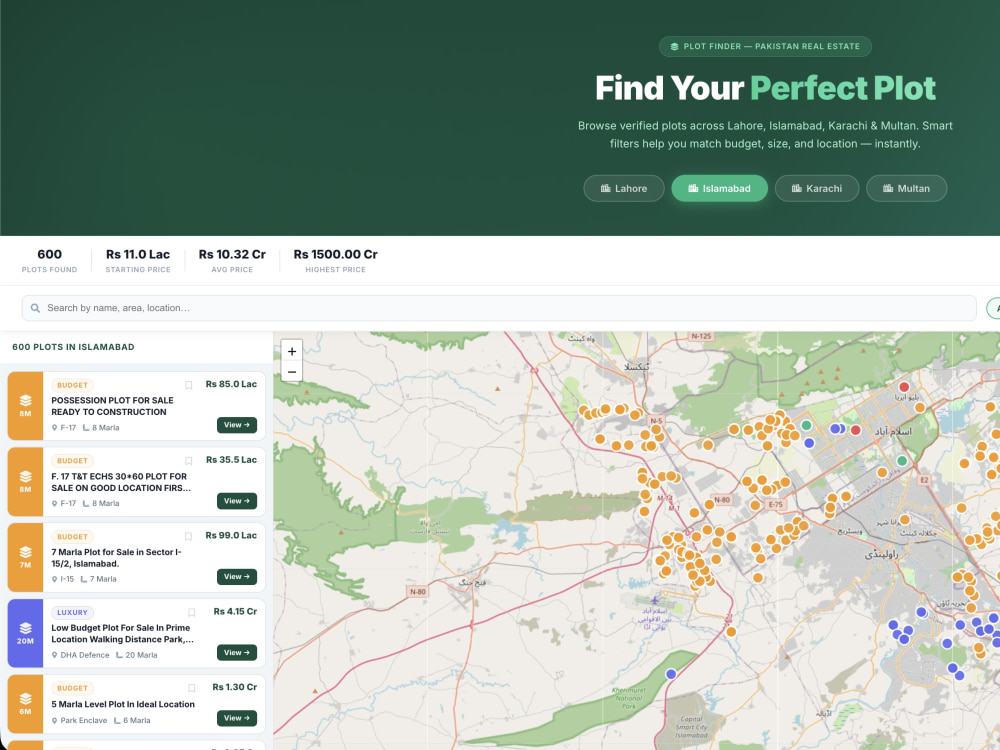Click the 600 PLOTS IN ISLAMABAD heading
1000x750 pixels.
73,347
